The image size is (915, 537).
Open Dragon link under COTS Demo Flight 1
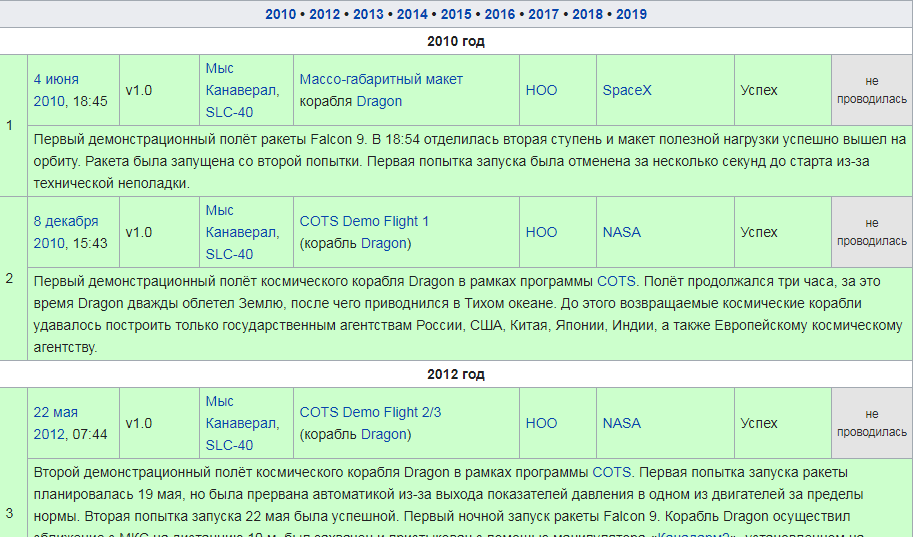pos(383,243)
